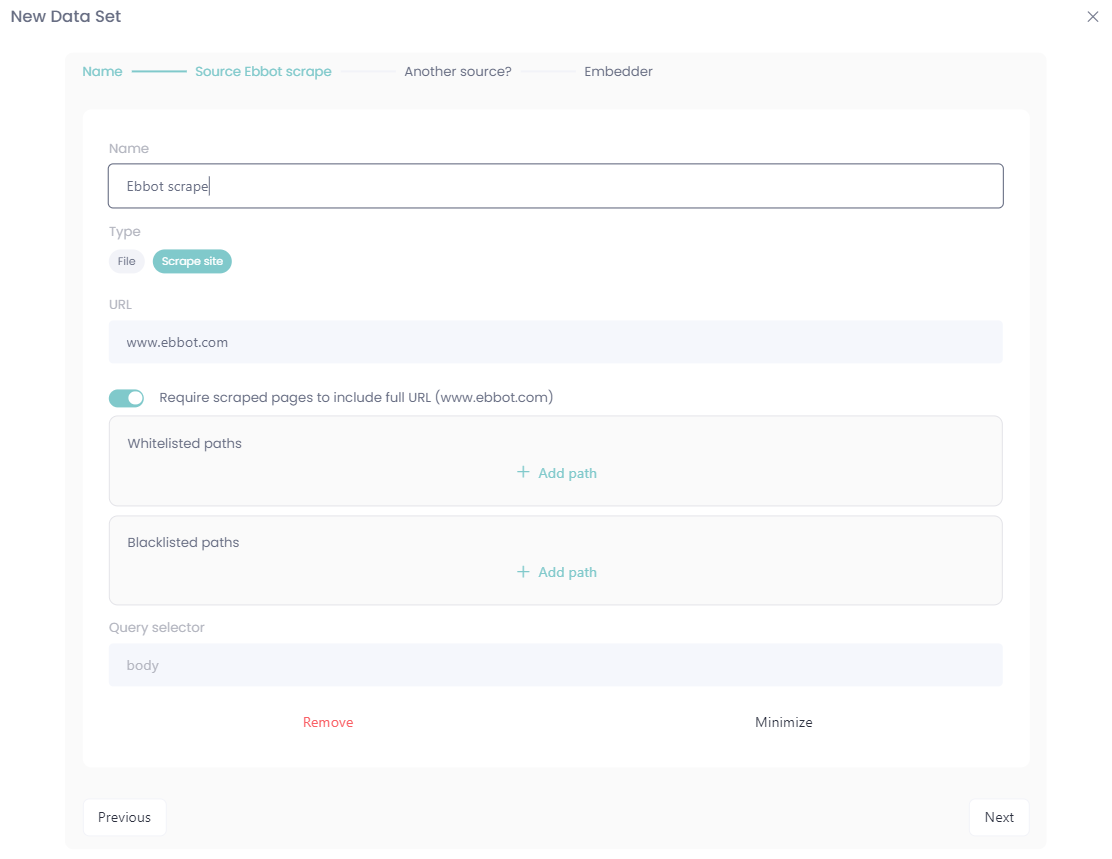
Task: Close the New Data Set dialog
Action: 1092,17
